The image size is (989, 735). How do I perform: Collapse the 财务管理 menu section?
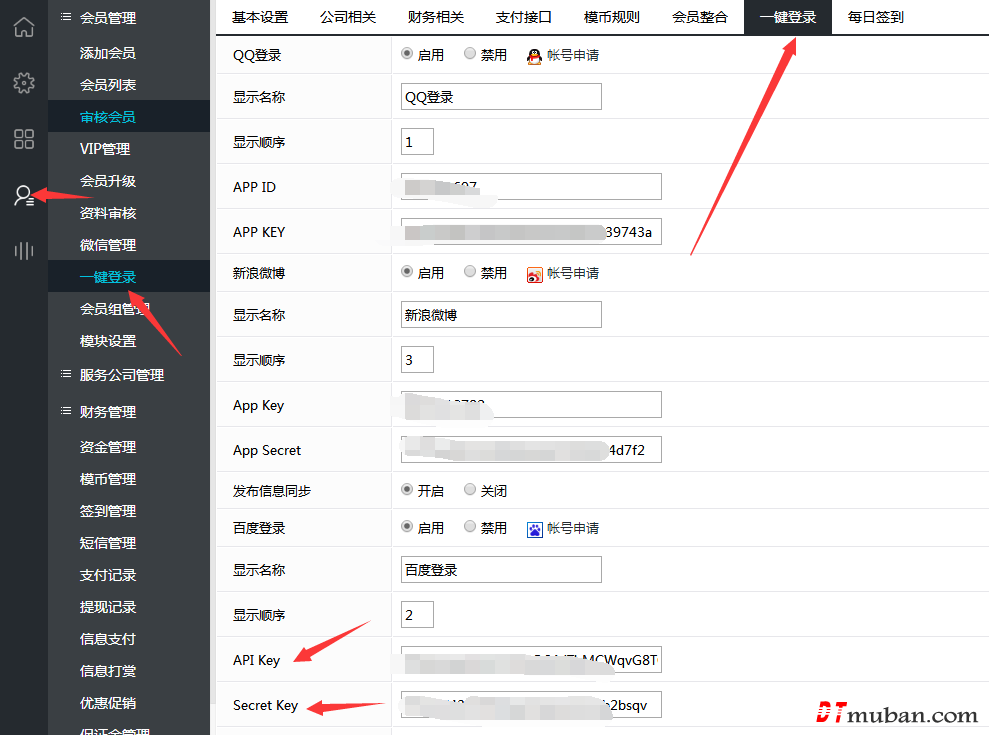108,412
